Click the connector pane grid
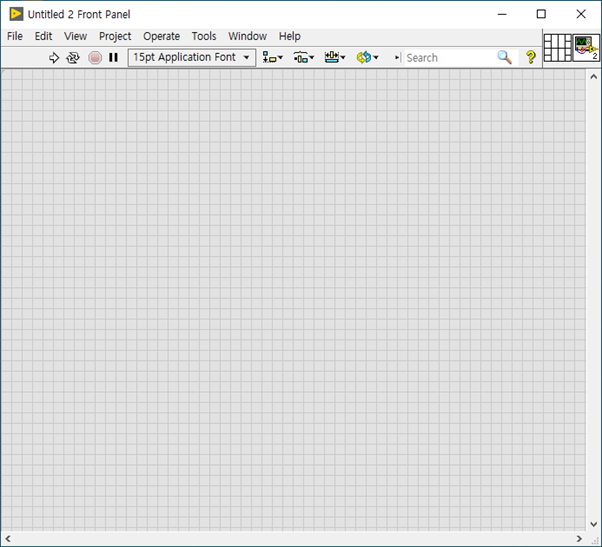Image resolution: width=602 pixels, height=547 pixels. [x=558, y=48]
